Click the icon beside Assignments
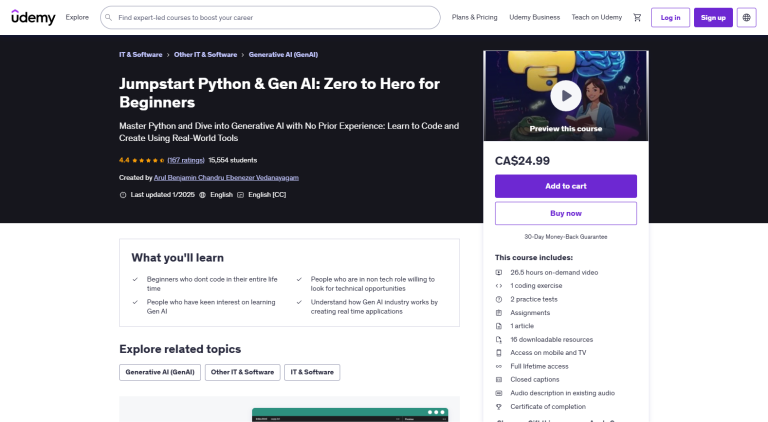The image size is (768, 422). click(499, 313)
